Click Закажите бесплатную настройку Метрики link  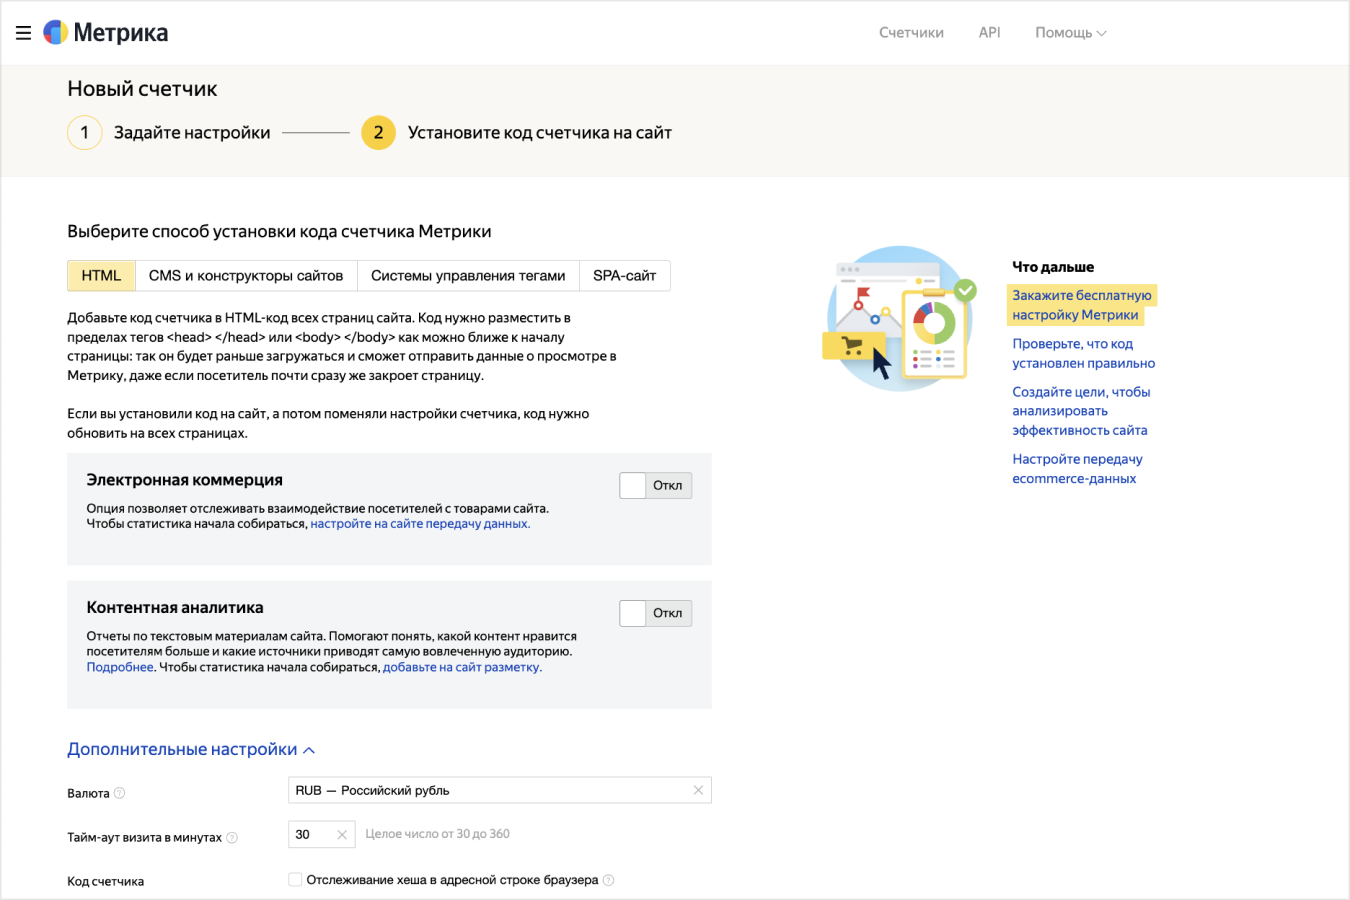coord(1081,305)
